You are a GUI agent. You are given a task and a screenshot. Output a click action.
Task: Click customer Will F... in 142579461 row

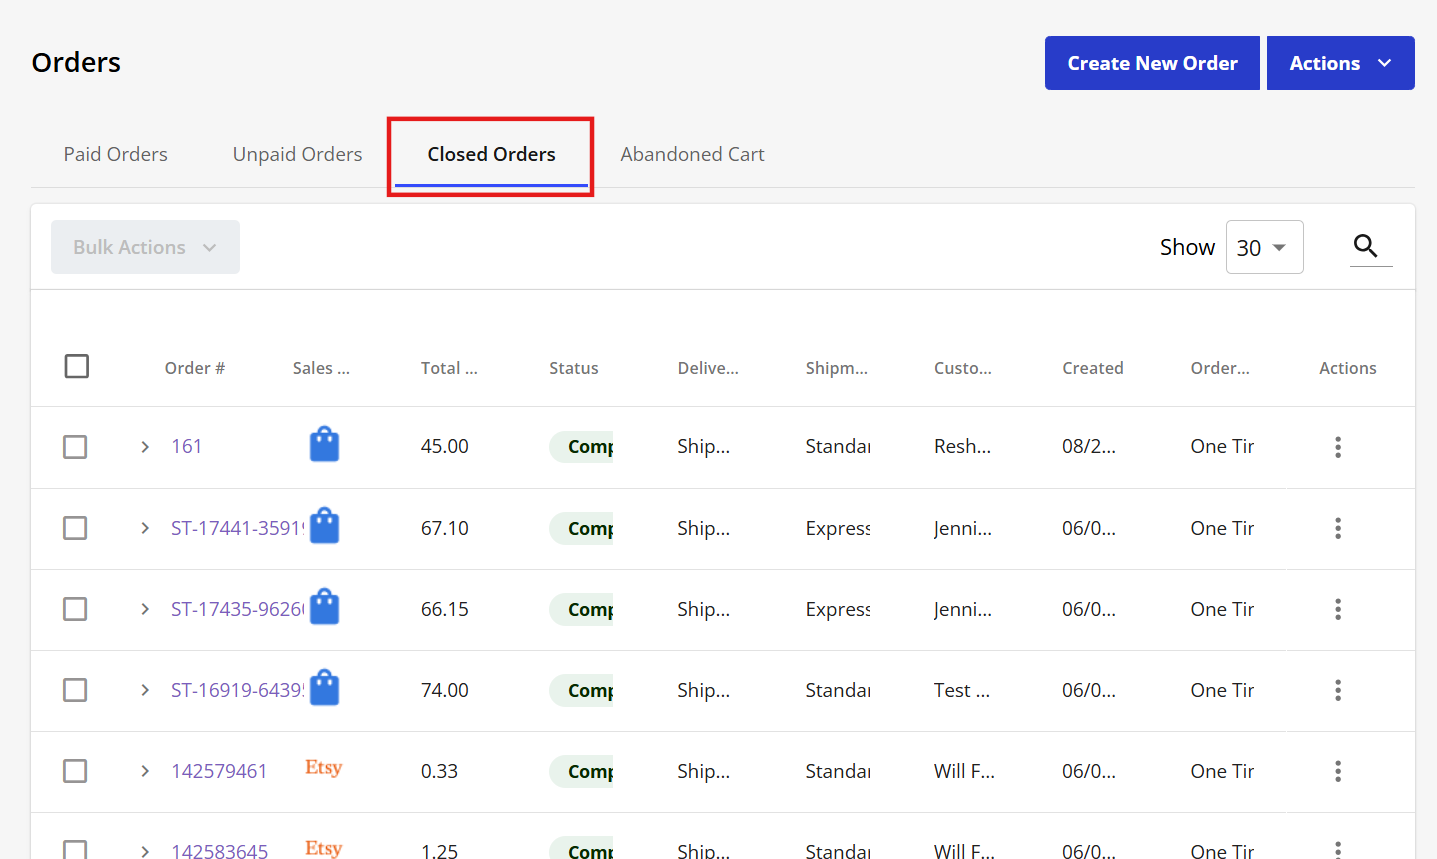pyautogui.click(x=964, y=771)
